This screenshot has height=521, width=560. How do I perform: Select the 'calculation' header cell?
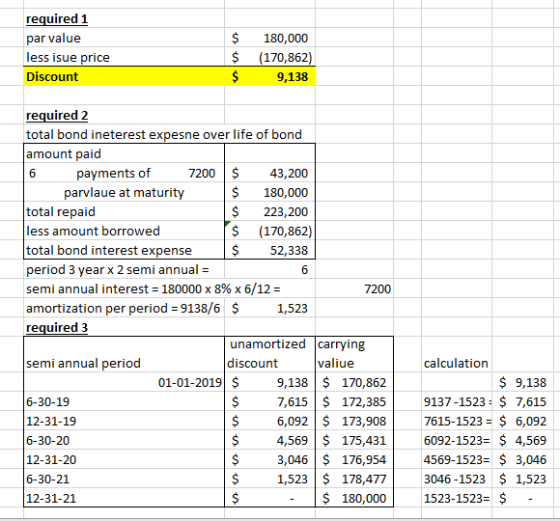(456, 363)
